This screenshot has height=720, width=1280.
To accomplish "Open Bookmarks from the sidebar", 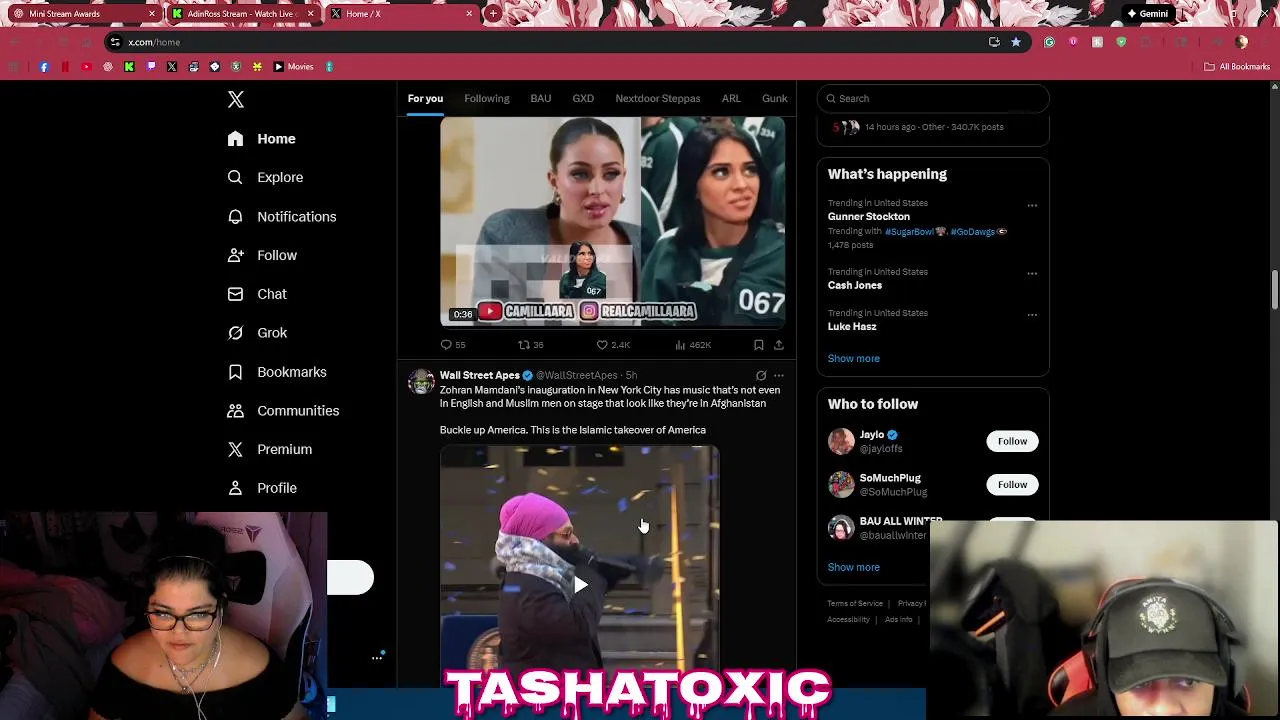I will tap(277, 372).
